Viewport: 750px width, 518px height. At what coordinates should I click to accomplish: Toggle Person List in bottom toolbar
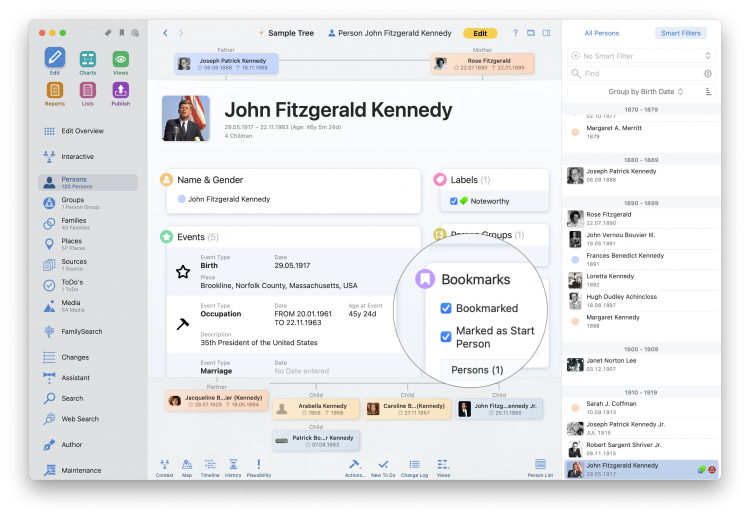[x=540, y=468]
